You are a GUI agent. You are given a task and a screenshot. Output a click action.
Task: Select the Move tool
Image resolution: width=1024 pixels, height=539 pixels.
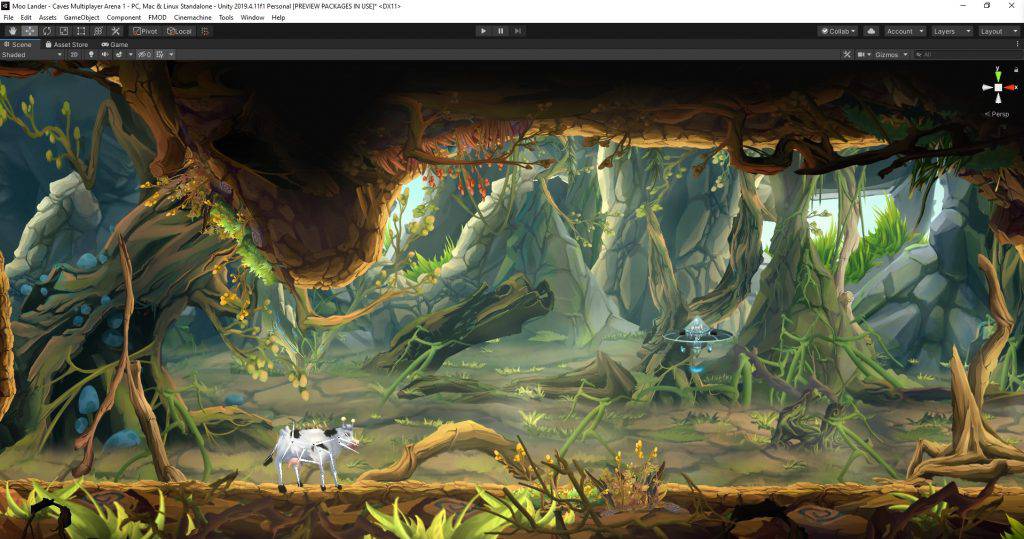point(29,31)
